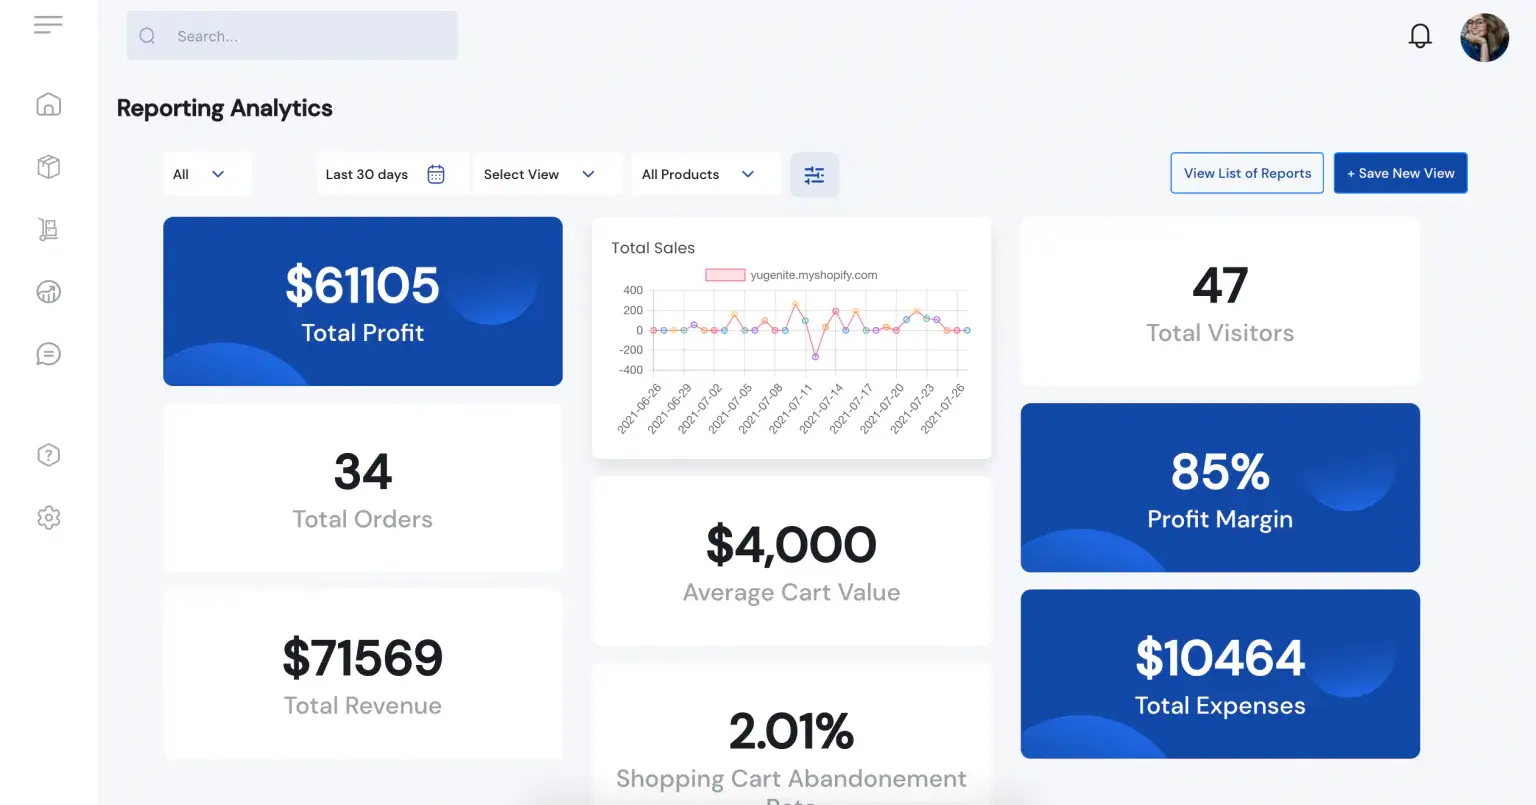Focus the Search input field
Viewport: 1536px width, 805px height.
pyautogui.click(x=292, y=36)
